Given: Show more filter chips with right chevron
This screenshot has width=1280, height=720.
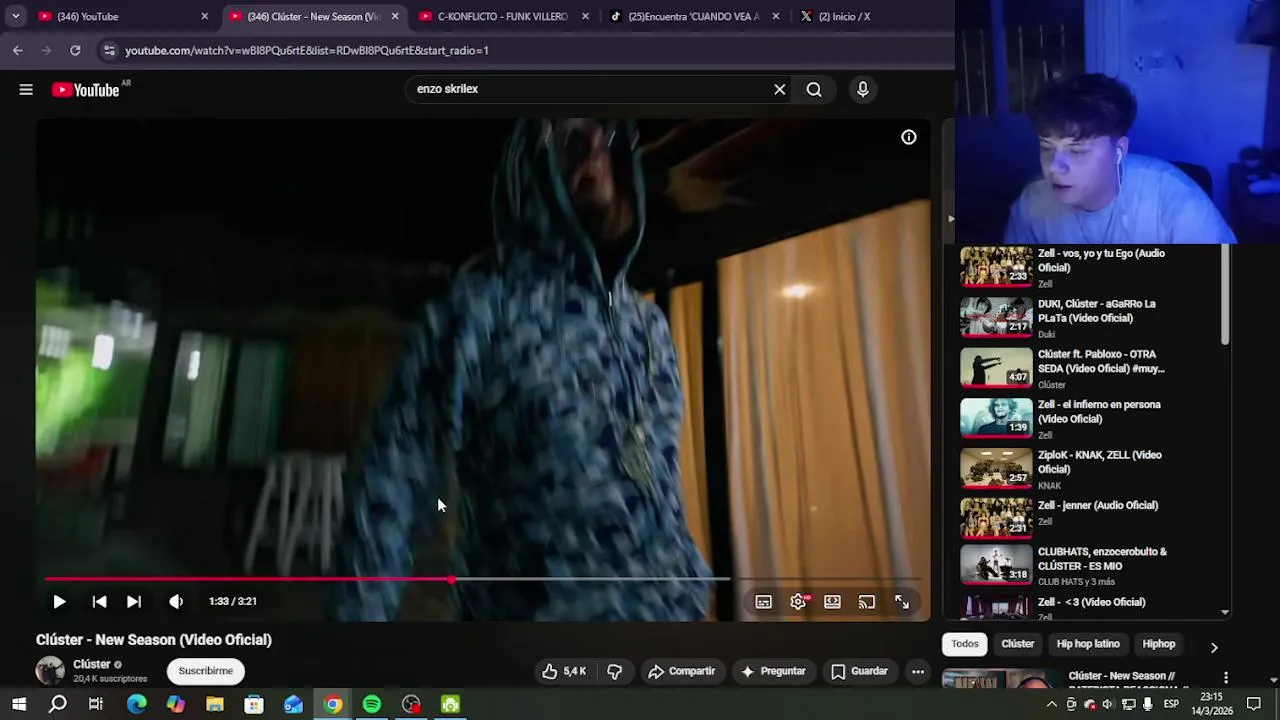Looking at the screenshot, I should tap(1214, 647).
